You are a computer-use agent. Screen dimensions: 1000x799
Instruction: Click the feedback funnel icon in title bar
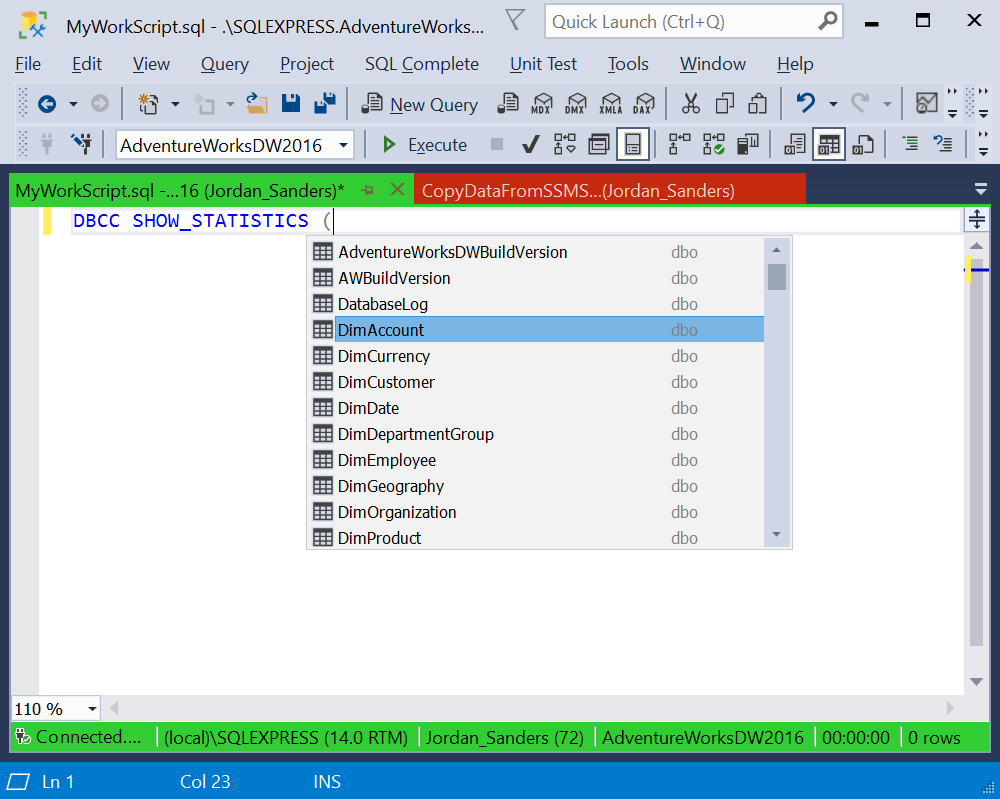(x=515, y=20)
